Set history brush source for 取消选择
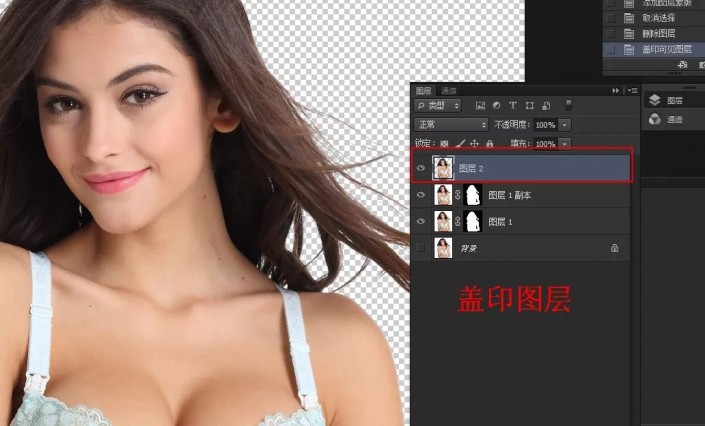Viewport: 705px width, 426px height. coord(610,18)
